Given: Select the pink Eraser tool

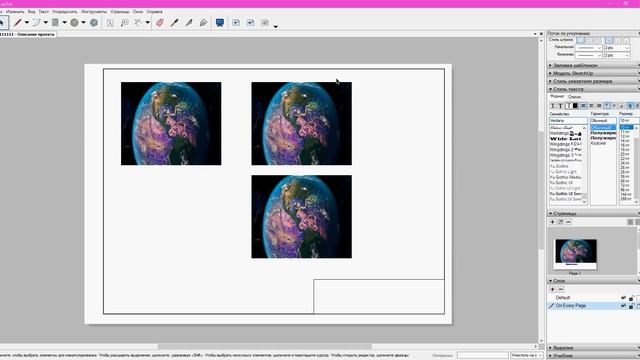Looking at the screenshot, I should [x=160, y=22].
